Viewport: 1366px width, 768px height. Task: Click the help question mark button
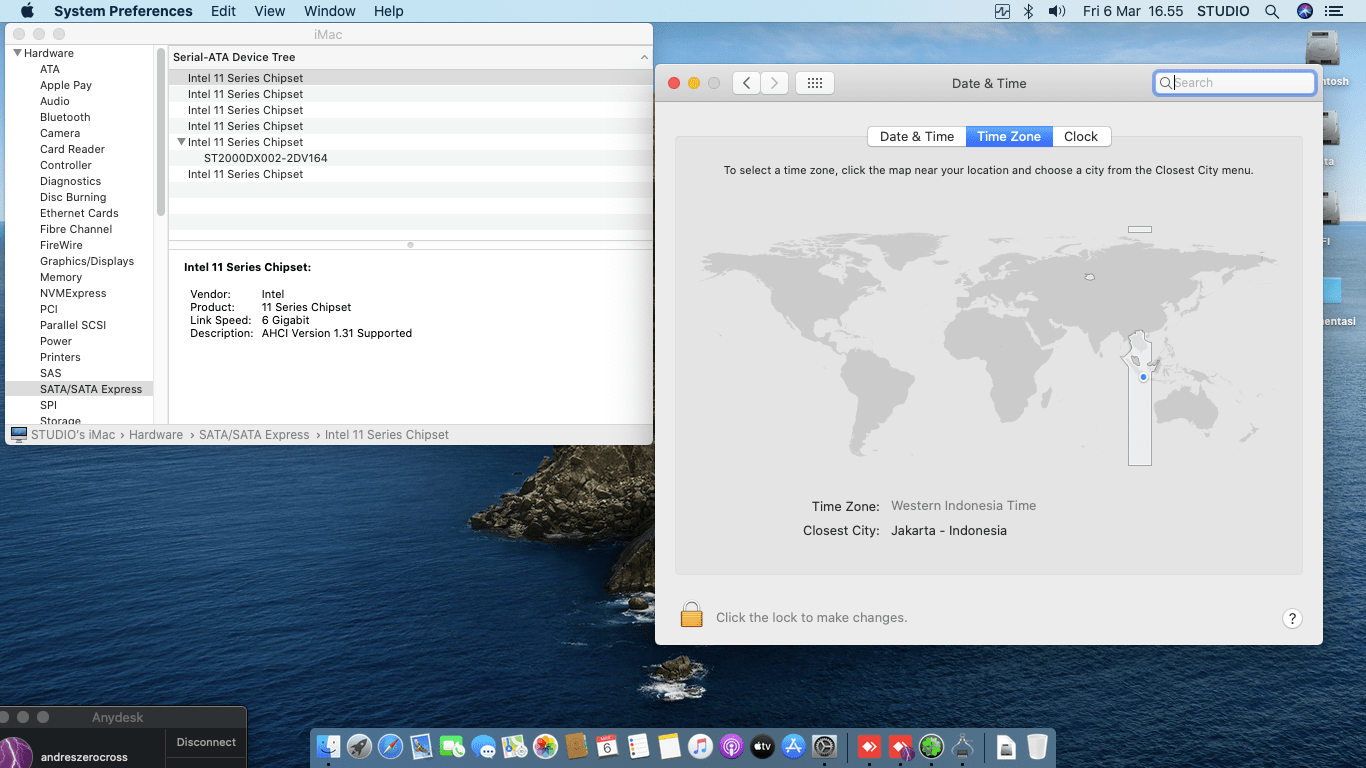coord(1292,618)
